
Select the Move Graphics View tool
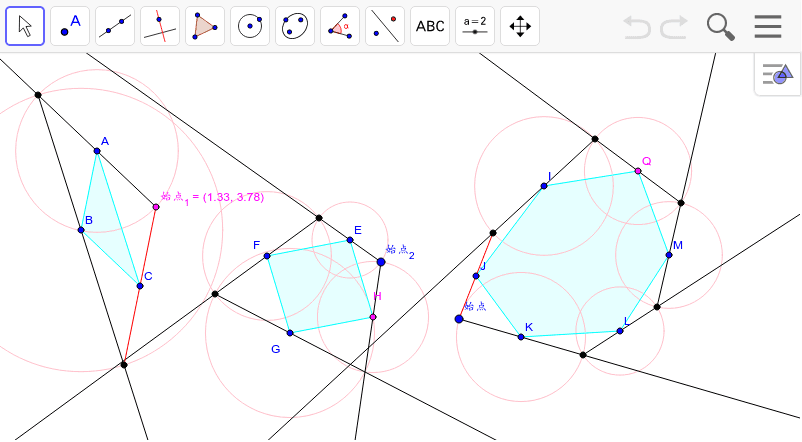click(520, 26)
